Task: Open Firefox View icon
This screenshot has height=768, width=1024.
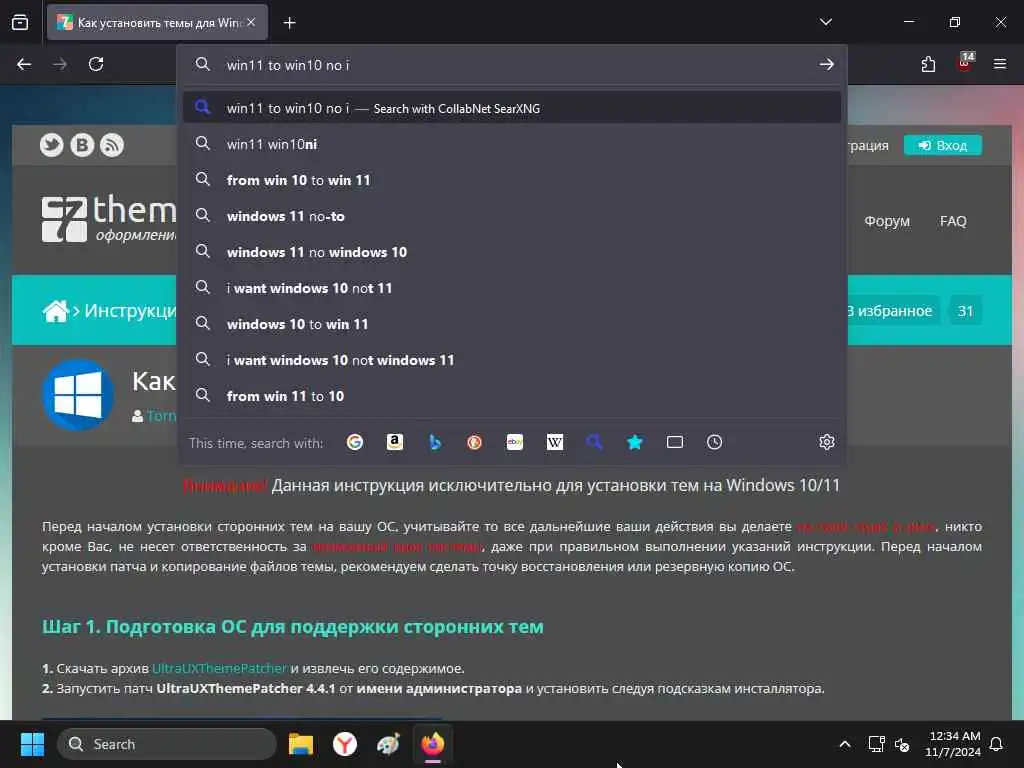Action: 20,23
